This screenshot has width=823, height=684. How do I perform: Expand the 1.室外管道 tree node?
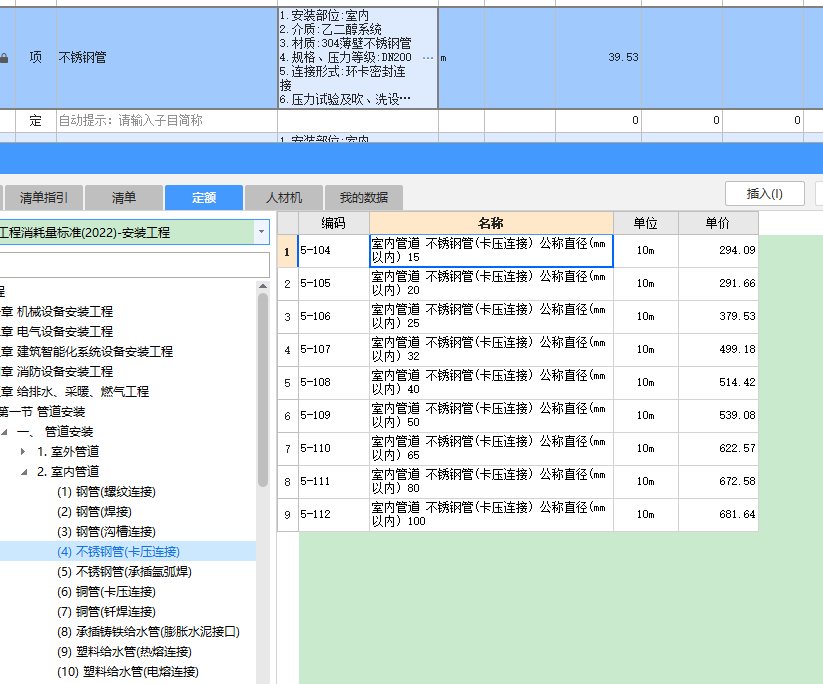click(21, 451)
